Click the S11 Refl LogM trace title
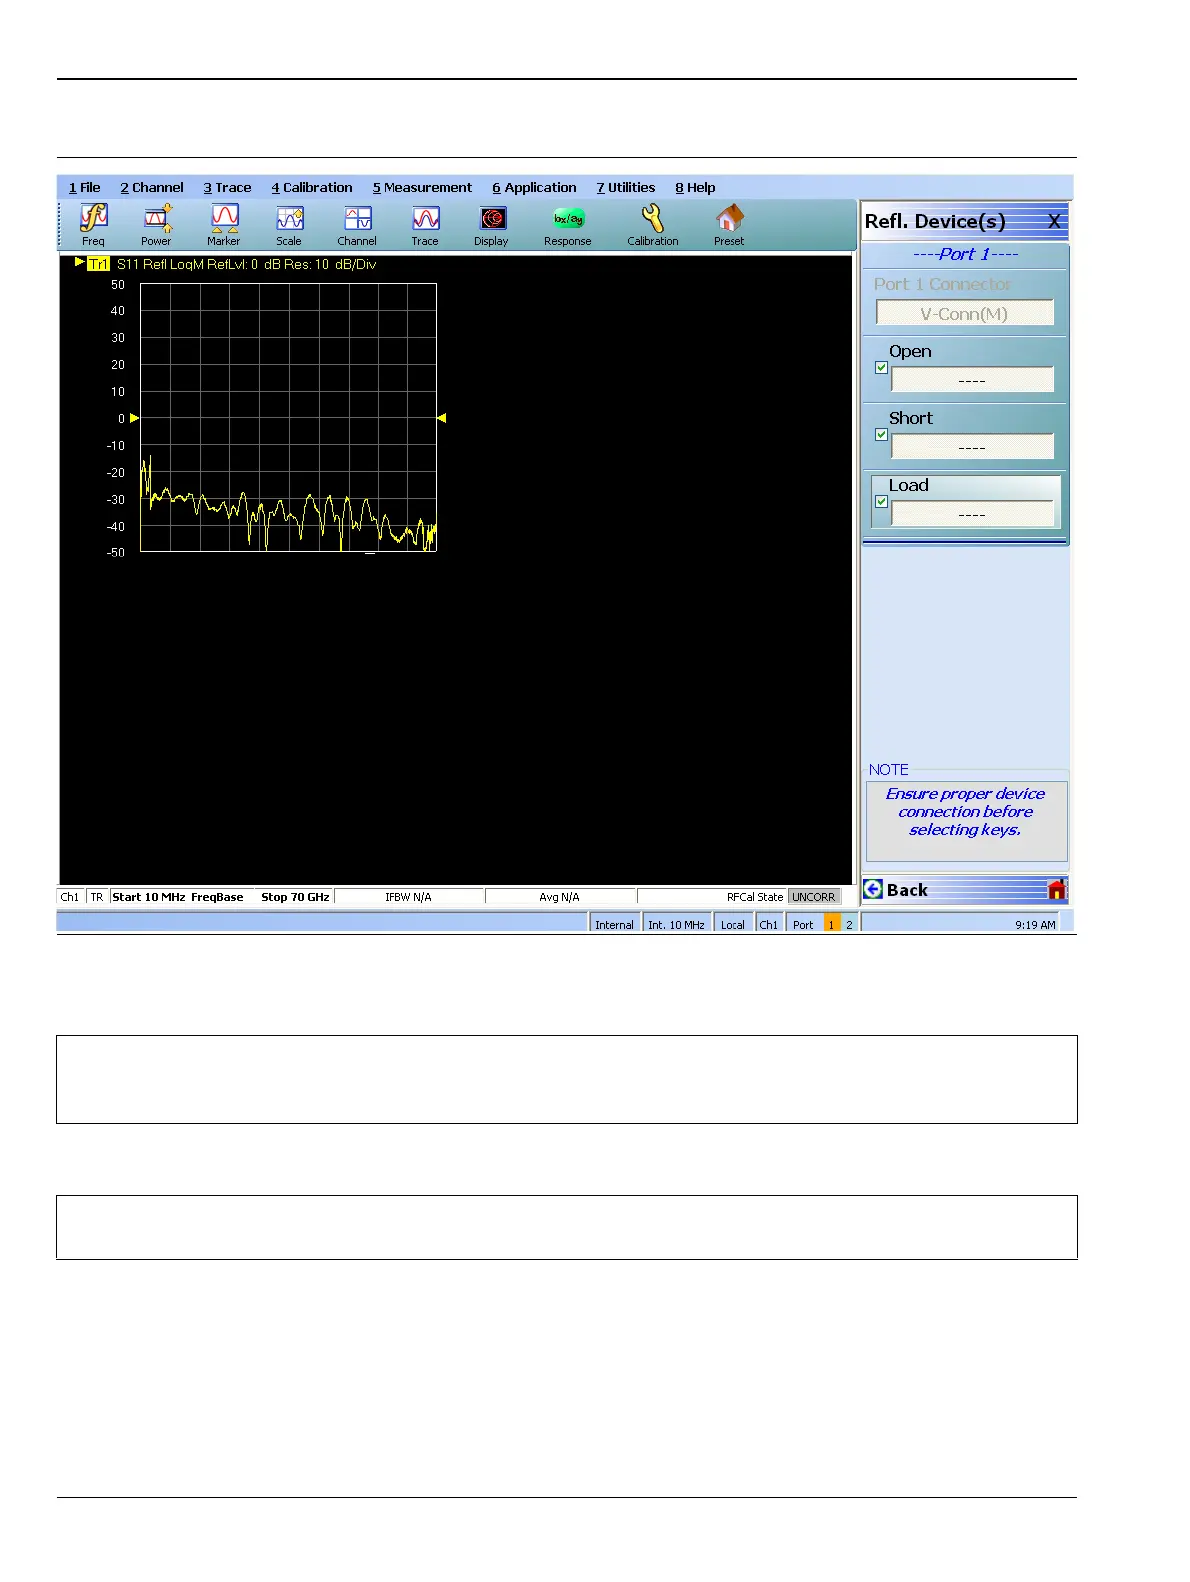 click(246, 264)
